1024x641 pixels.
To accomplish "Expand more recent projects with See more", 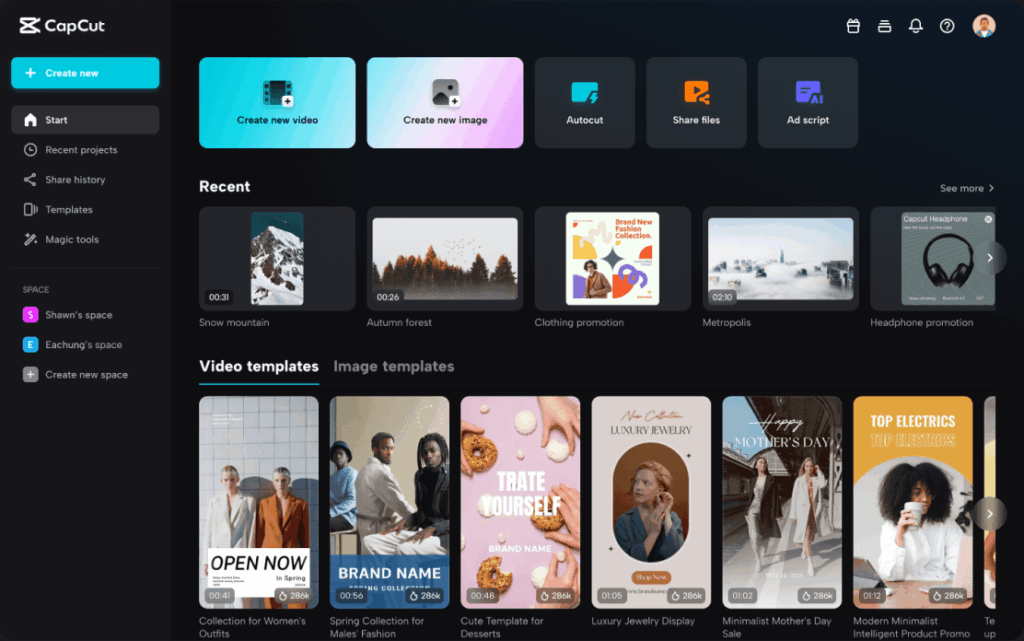I will (x=965, y=187).
